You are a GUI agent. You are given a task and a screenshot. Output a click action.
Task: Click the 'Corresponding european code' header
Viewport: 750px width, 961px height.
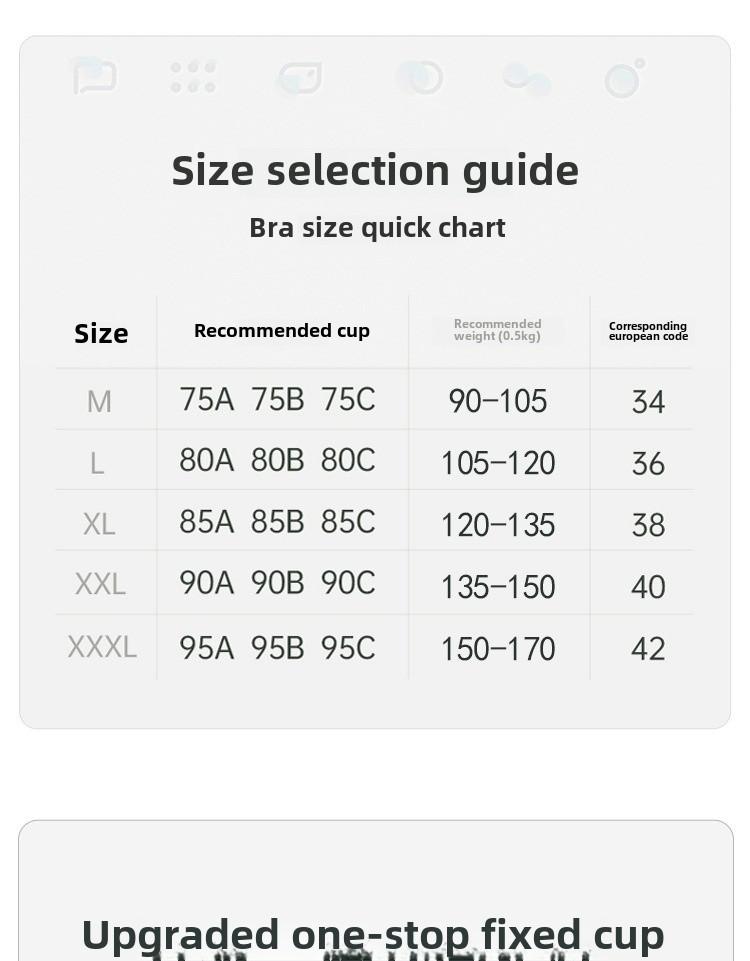point(648,331)
